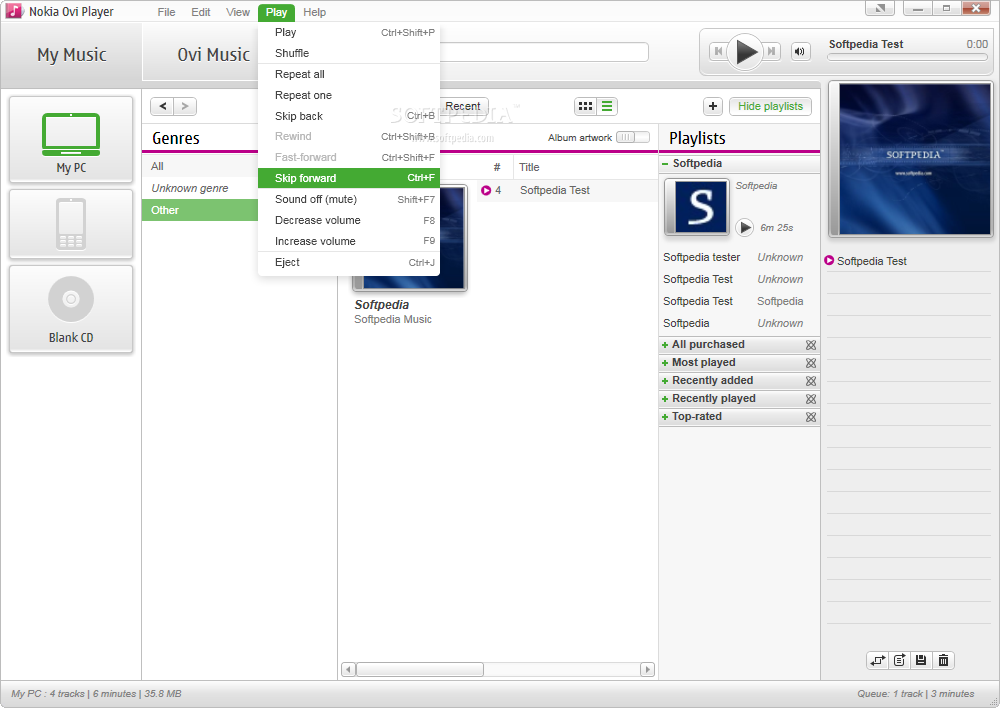Select the Unknown genre entry
1000x708 pixels.
click(x=200, y=188)
